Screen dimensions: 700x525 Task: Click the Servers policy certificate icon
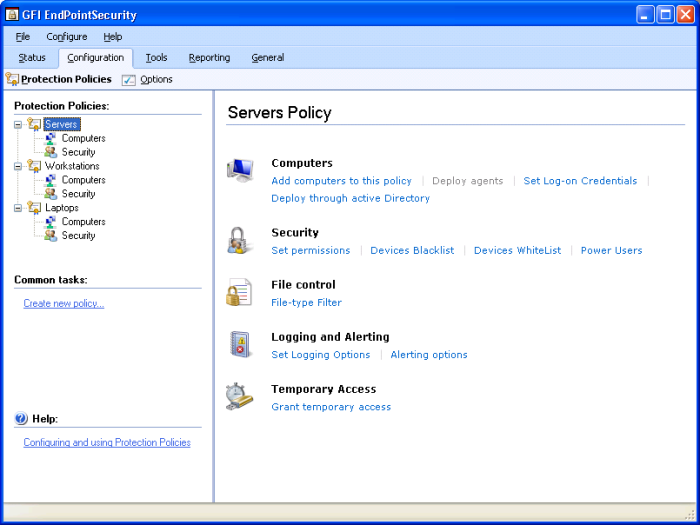pyautogui.click(x=34, y=124)
